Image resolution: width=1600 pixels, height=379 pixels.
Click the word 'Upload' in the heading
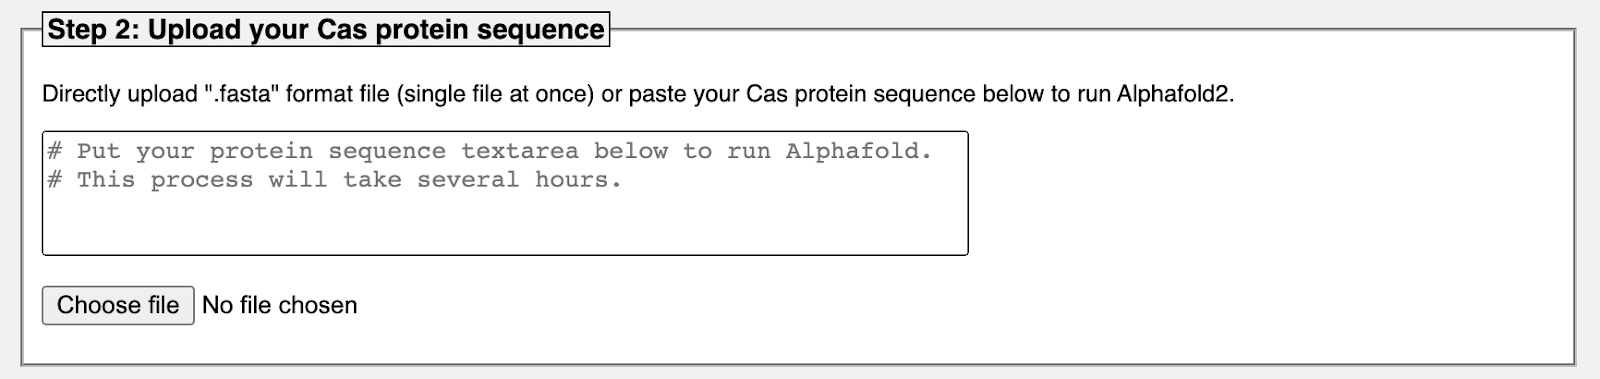tap(194, 29)
